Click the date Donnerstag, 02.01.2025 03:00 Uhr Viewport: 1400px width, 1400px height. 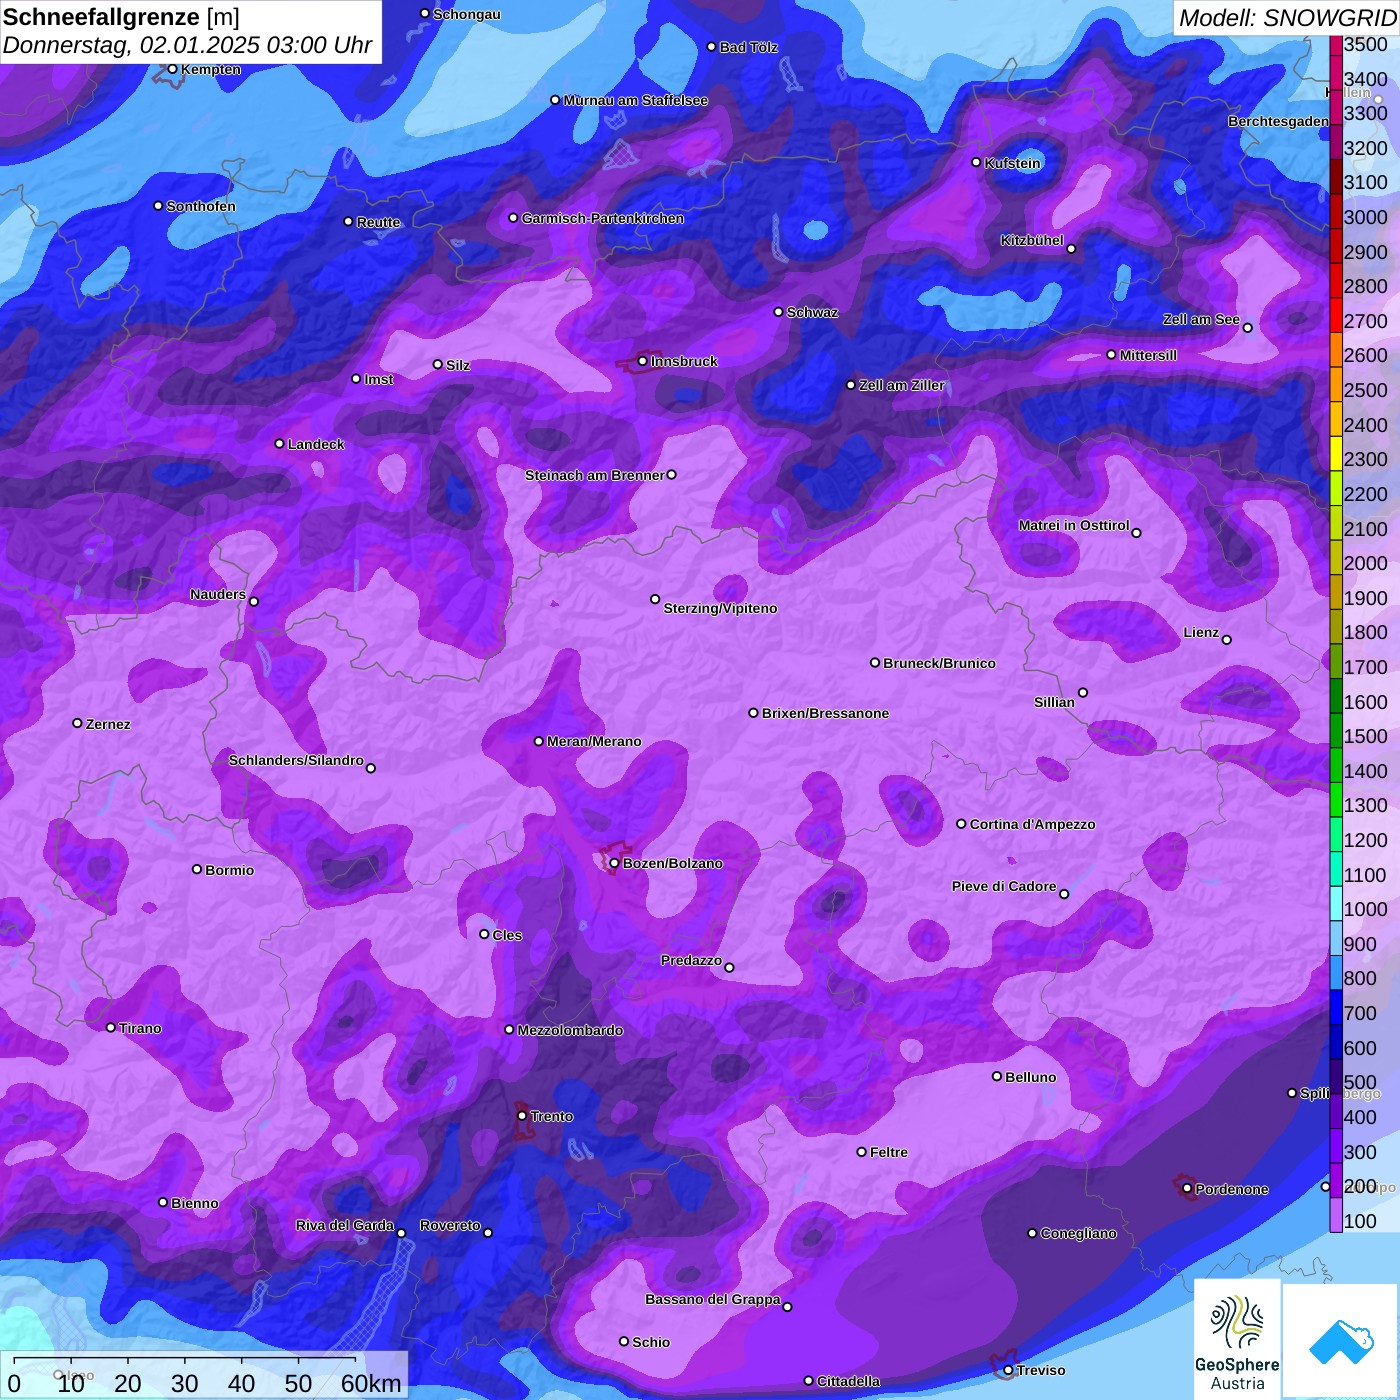[x=187, y=45]
